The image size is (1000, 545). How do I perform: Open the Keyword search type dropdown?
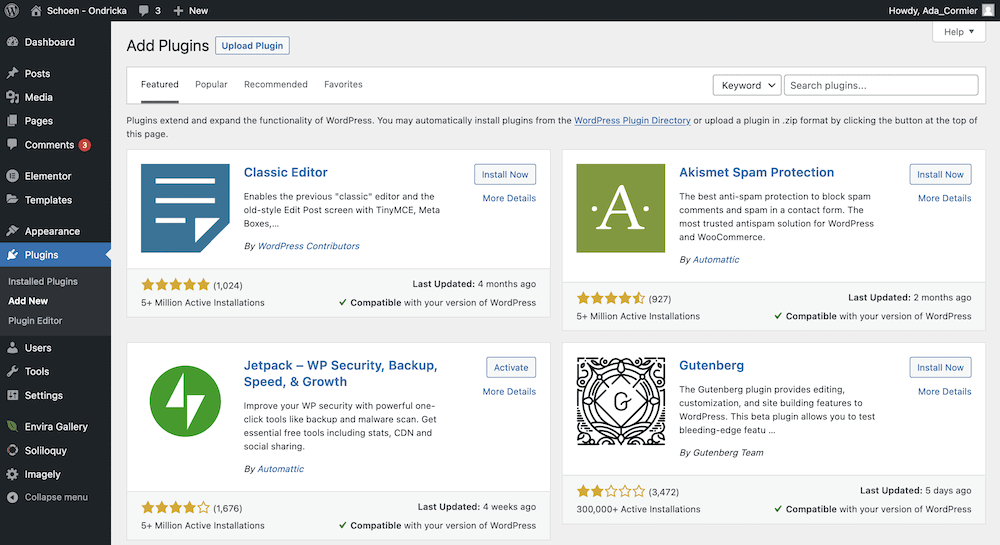(747, 85)
